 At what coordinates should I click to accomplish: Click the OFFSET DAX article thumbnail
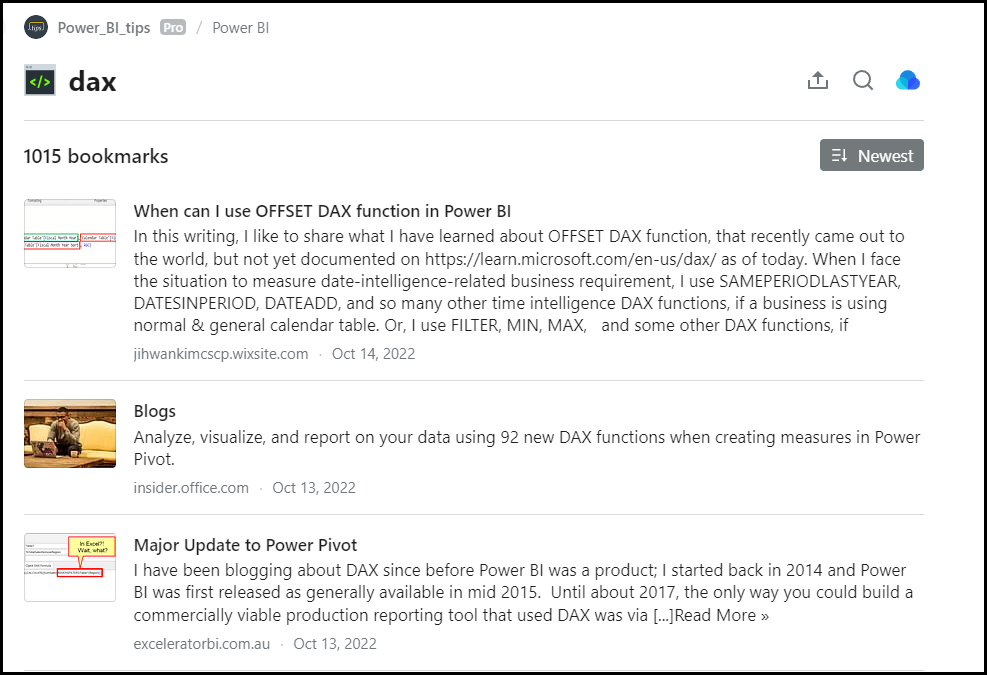pos(70,233)
